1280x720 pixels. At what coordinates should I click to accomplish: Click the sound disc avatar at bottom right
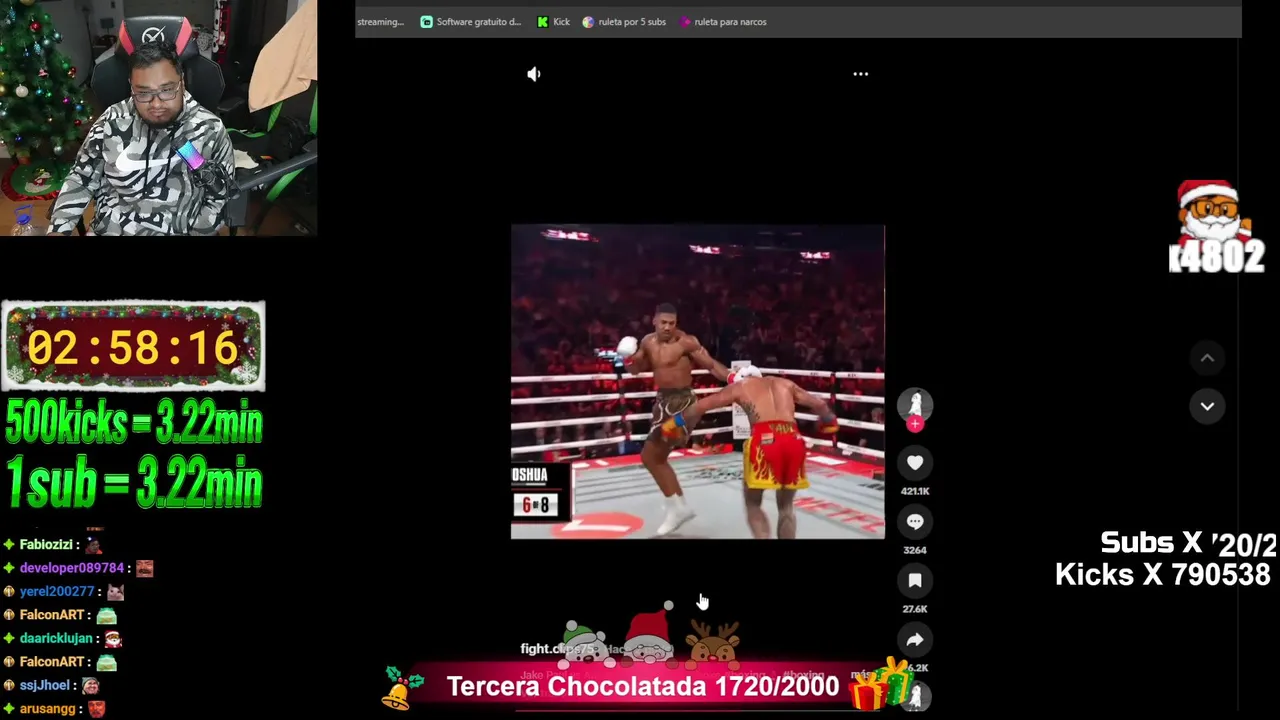[915, 696]
